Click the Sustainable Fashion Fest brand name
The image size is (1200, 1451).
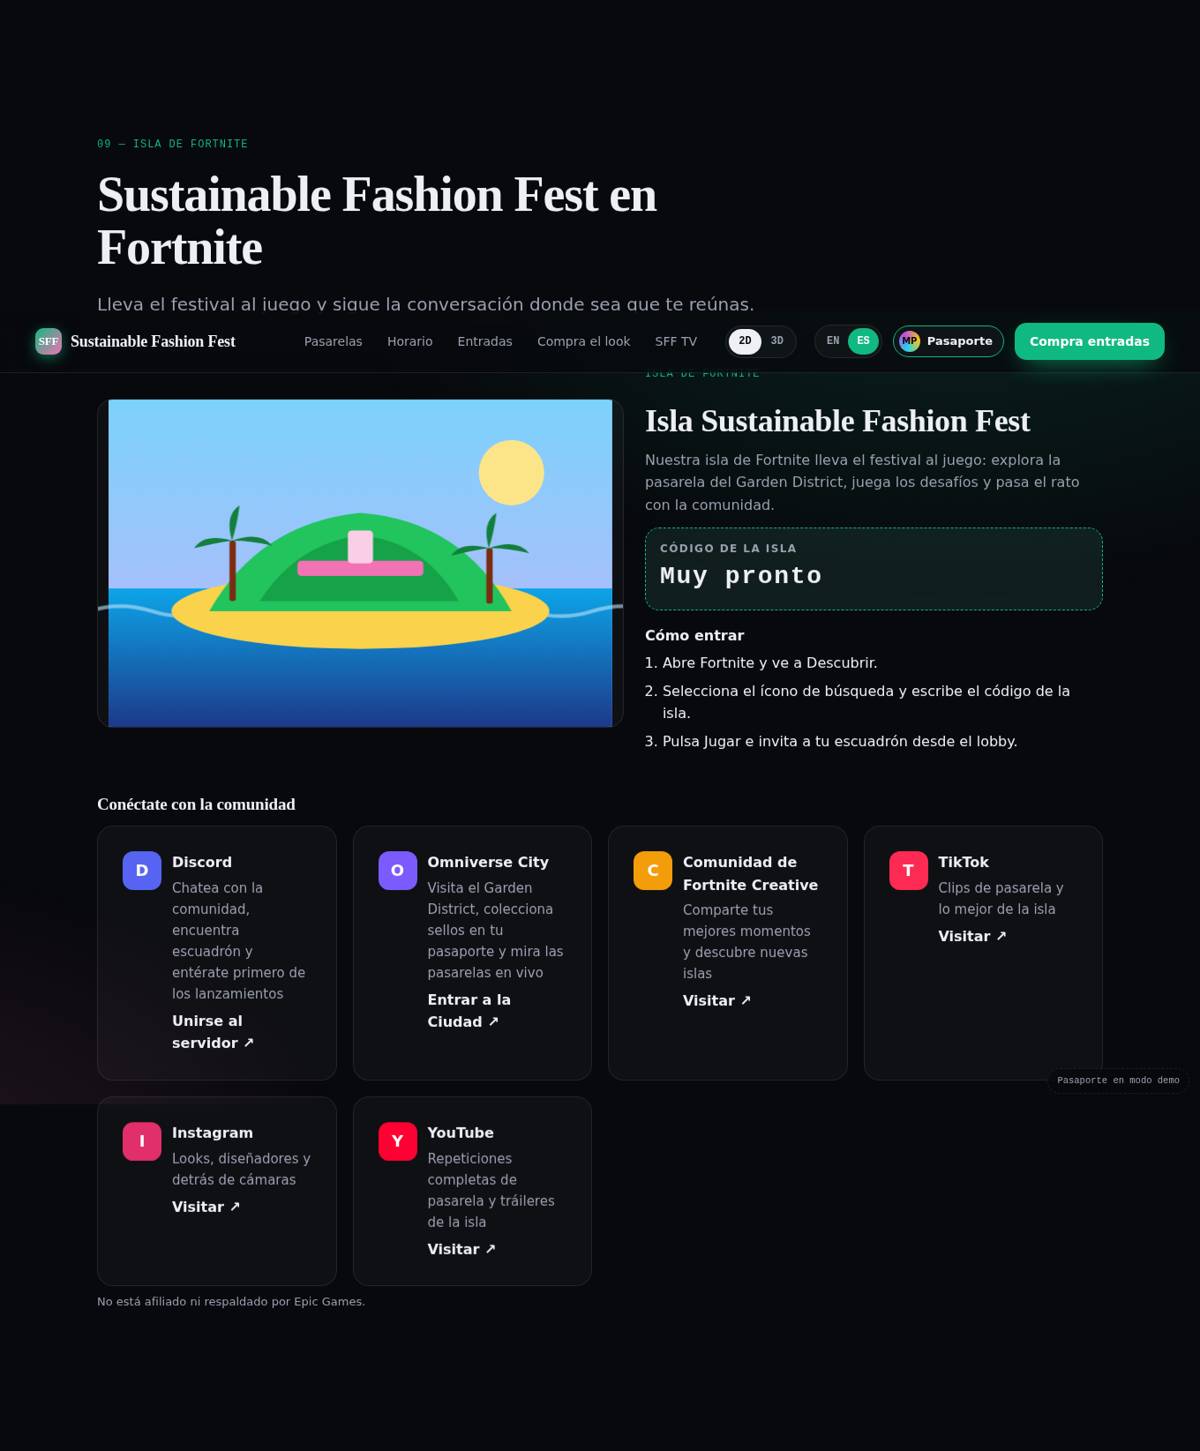(153, 341)
